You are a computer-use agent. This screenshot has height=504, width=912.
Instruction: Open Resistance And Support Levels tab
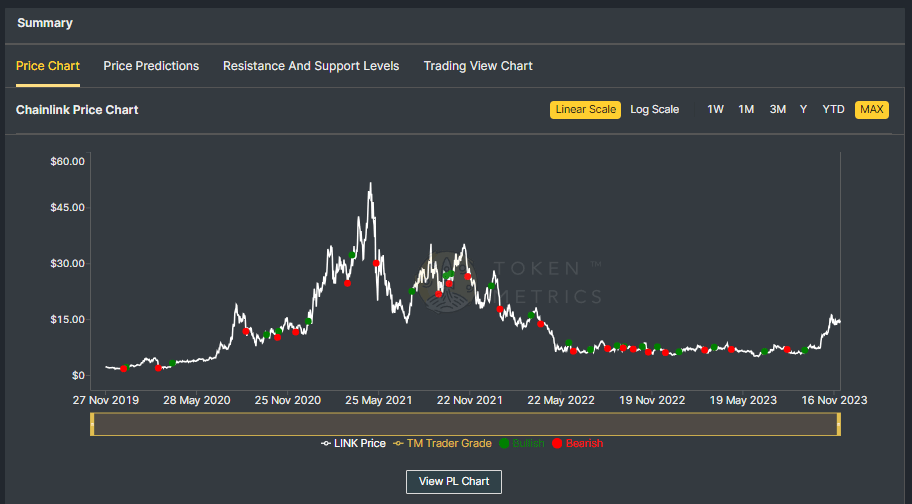coord(311,66)
